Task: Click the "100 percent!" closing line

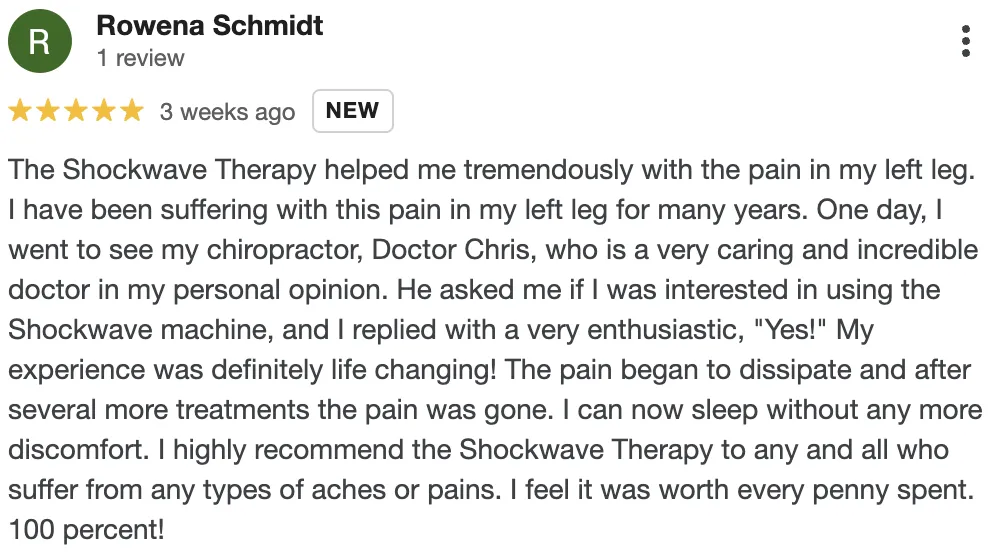Action: pyautogui.click(x=86, y=530)
